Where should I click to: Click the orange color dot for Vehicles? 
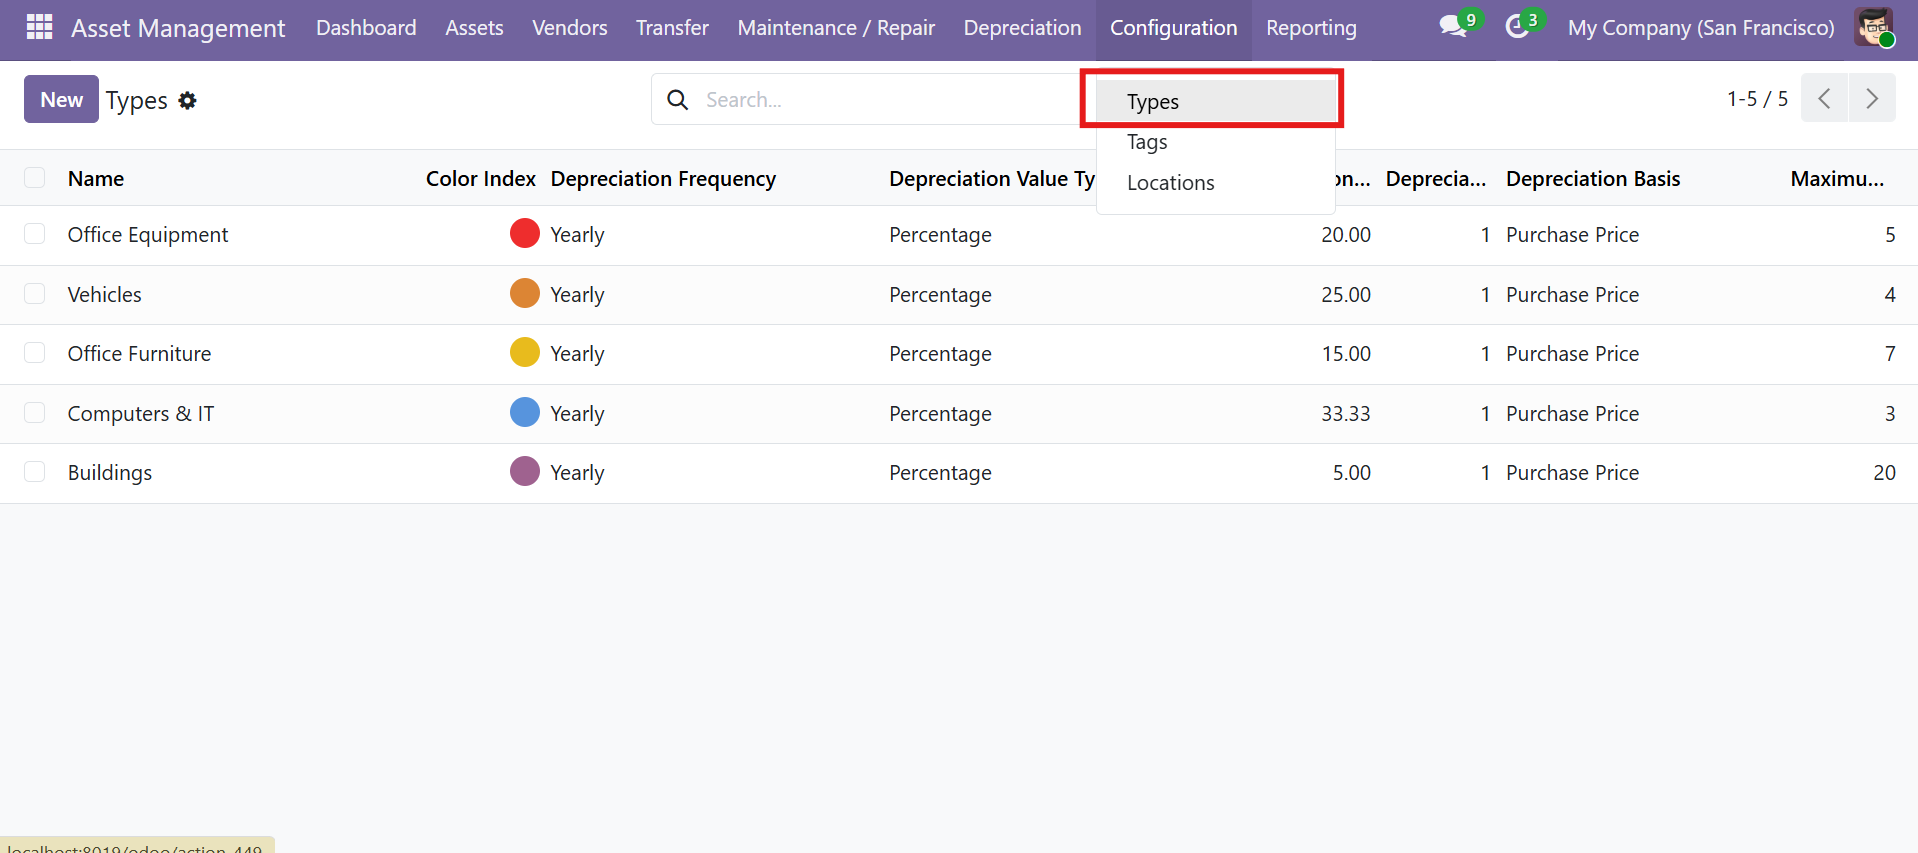[x=525, y=293]
